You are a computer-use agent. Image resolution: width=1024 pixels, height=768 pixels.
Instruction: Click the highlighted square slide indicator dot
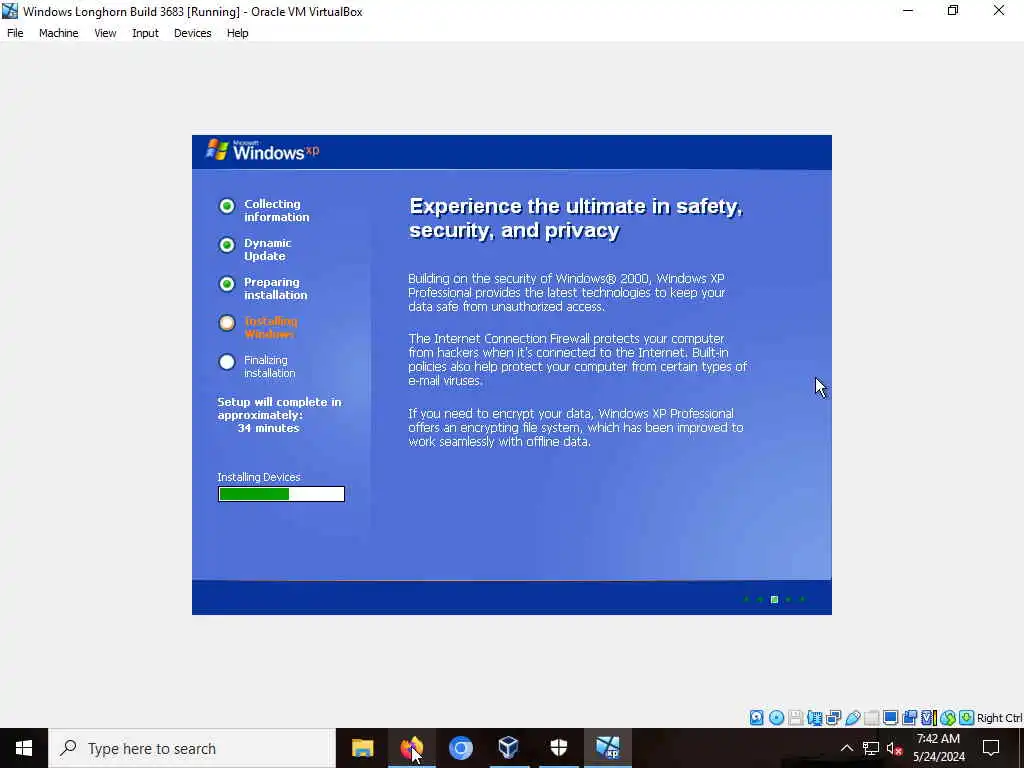tap(774, 600)
